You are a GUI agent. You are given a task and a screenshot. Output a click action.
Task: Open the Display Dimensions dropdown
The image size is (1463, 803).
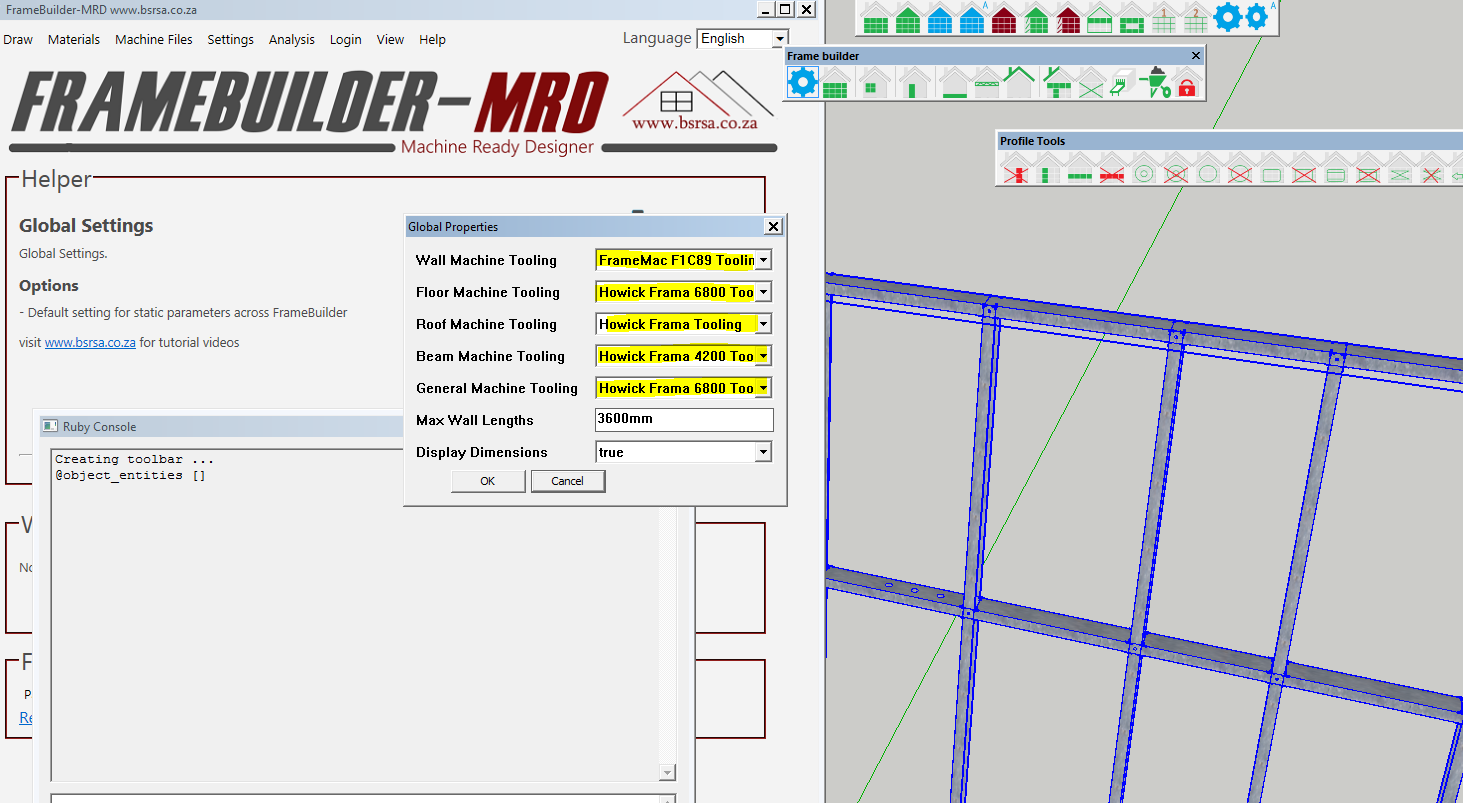point(763,452)
